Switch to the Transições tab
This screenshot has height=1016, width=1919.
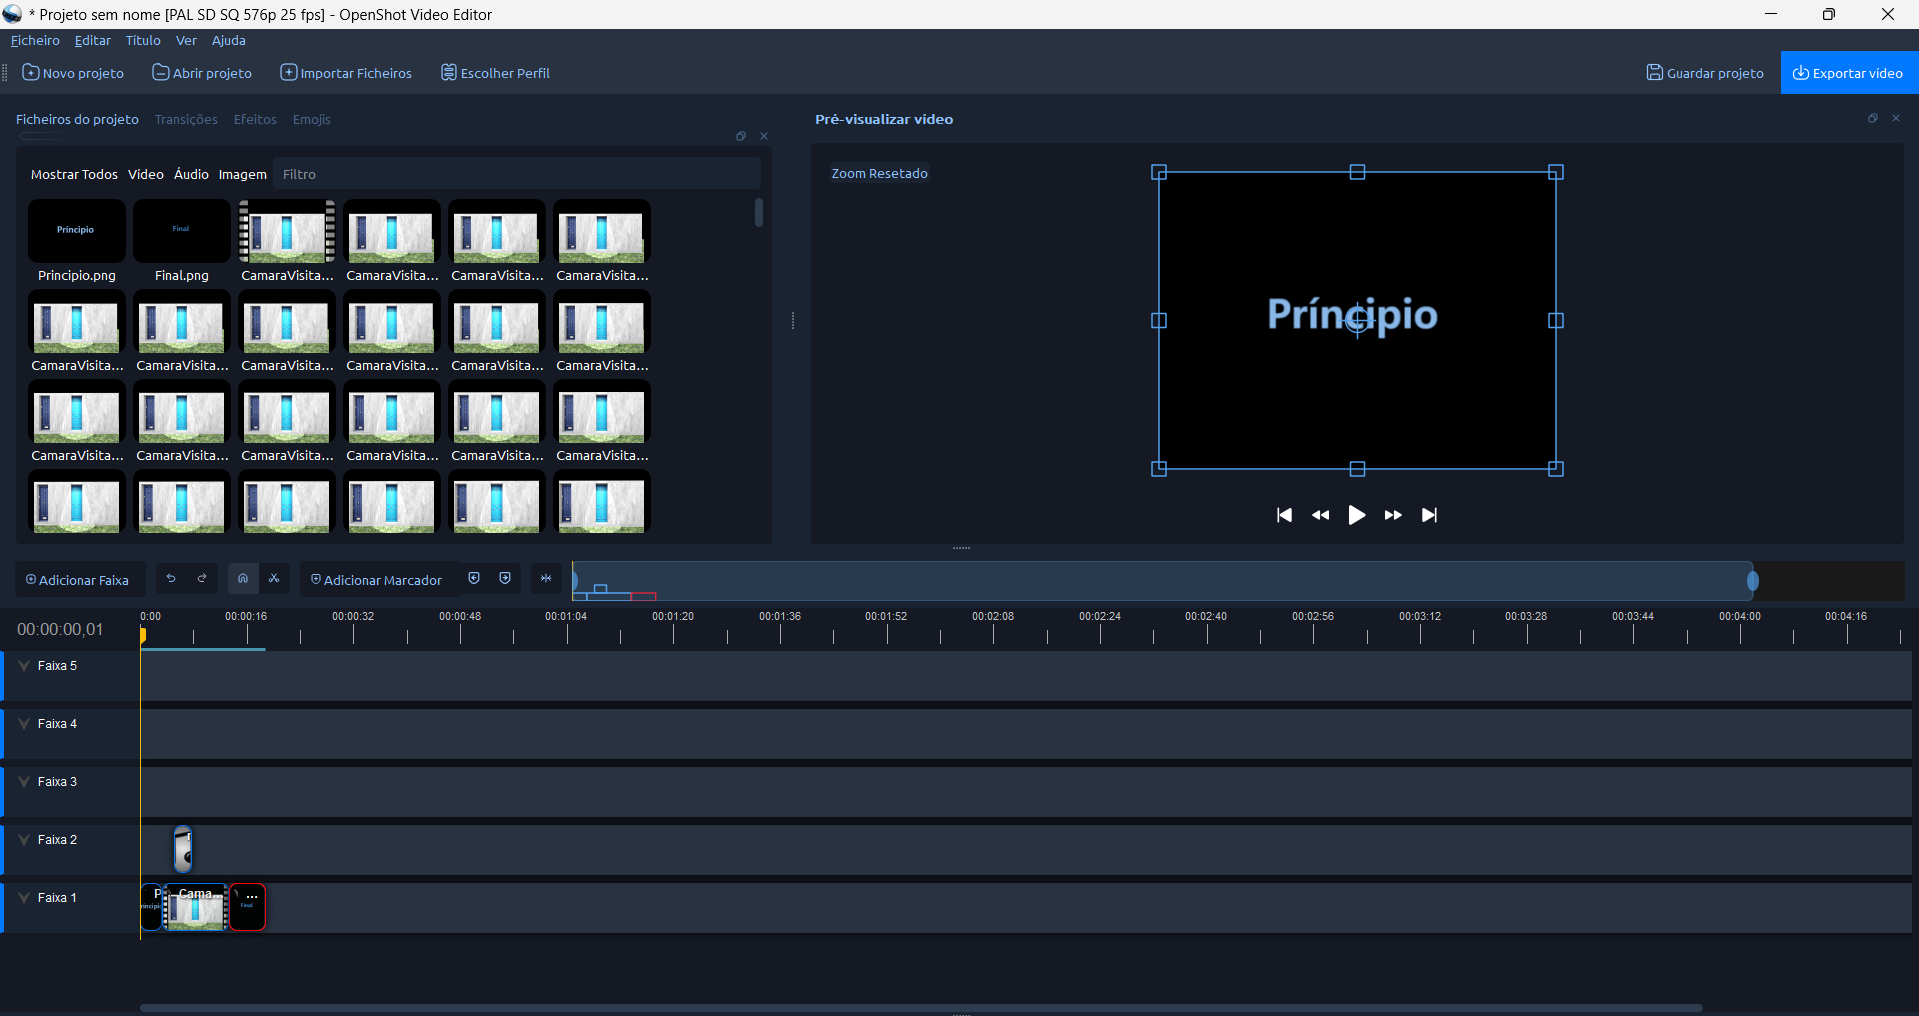[x=186, y=119]
